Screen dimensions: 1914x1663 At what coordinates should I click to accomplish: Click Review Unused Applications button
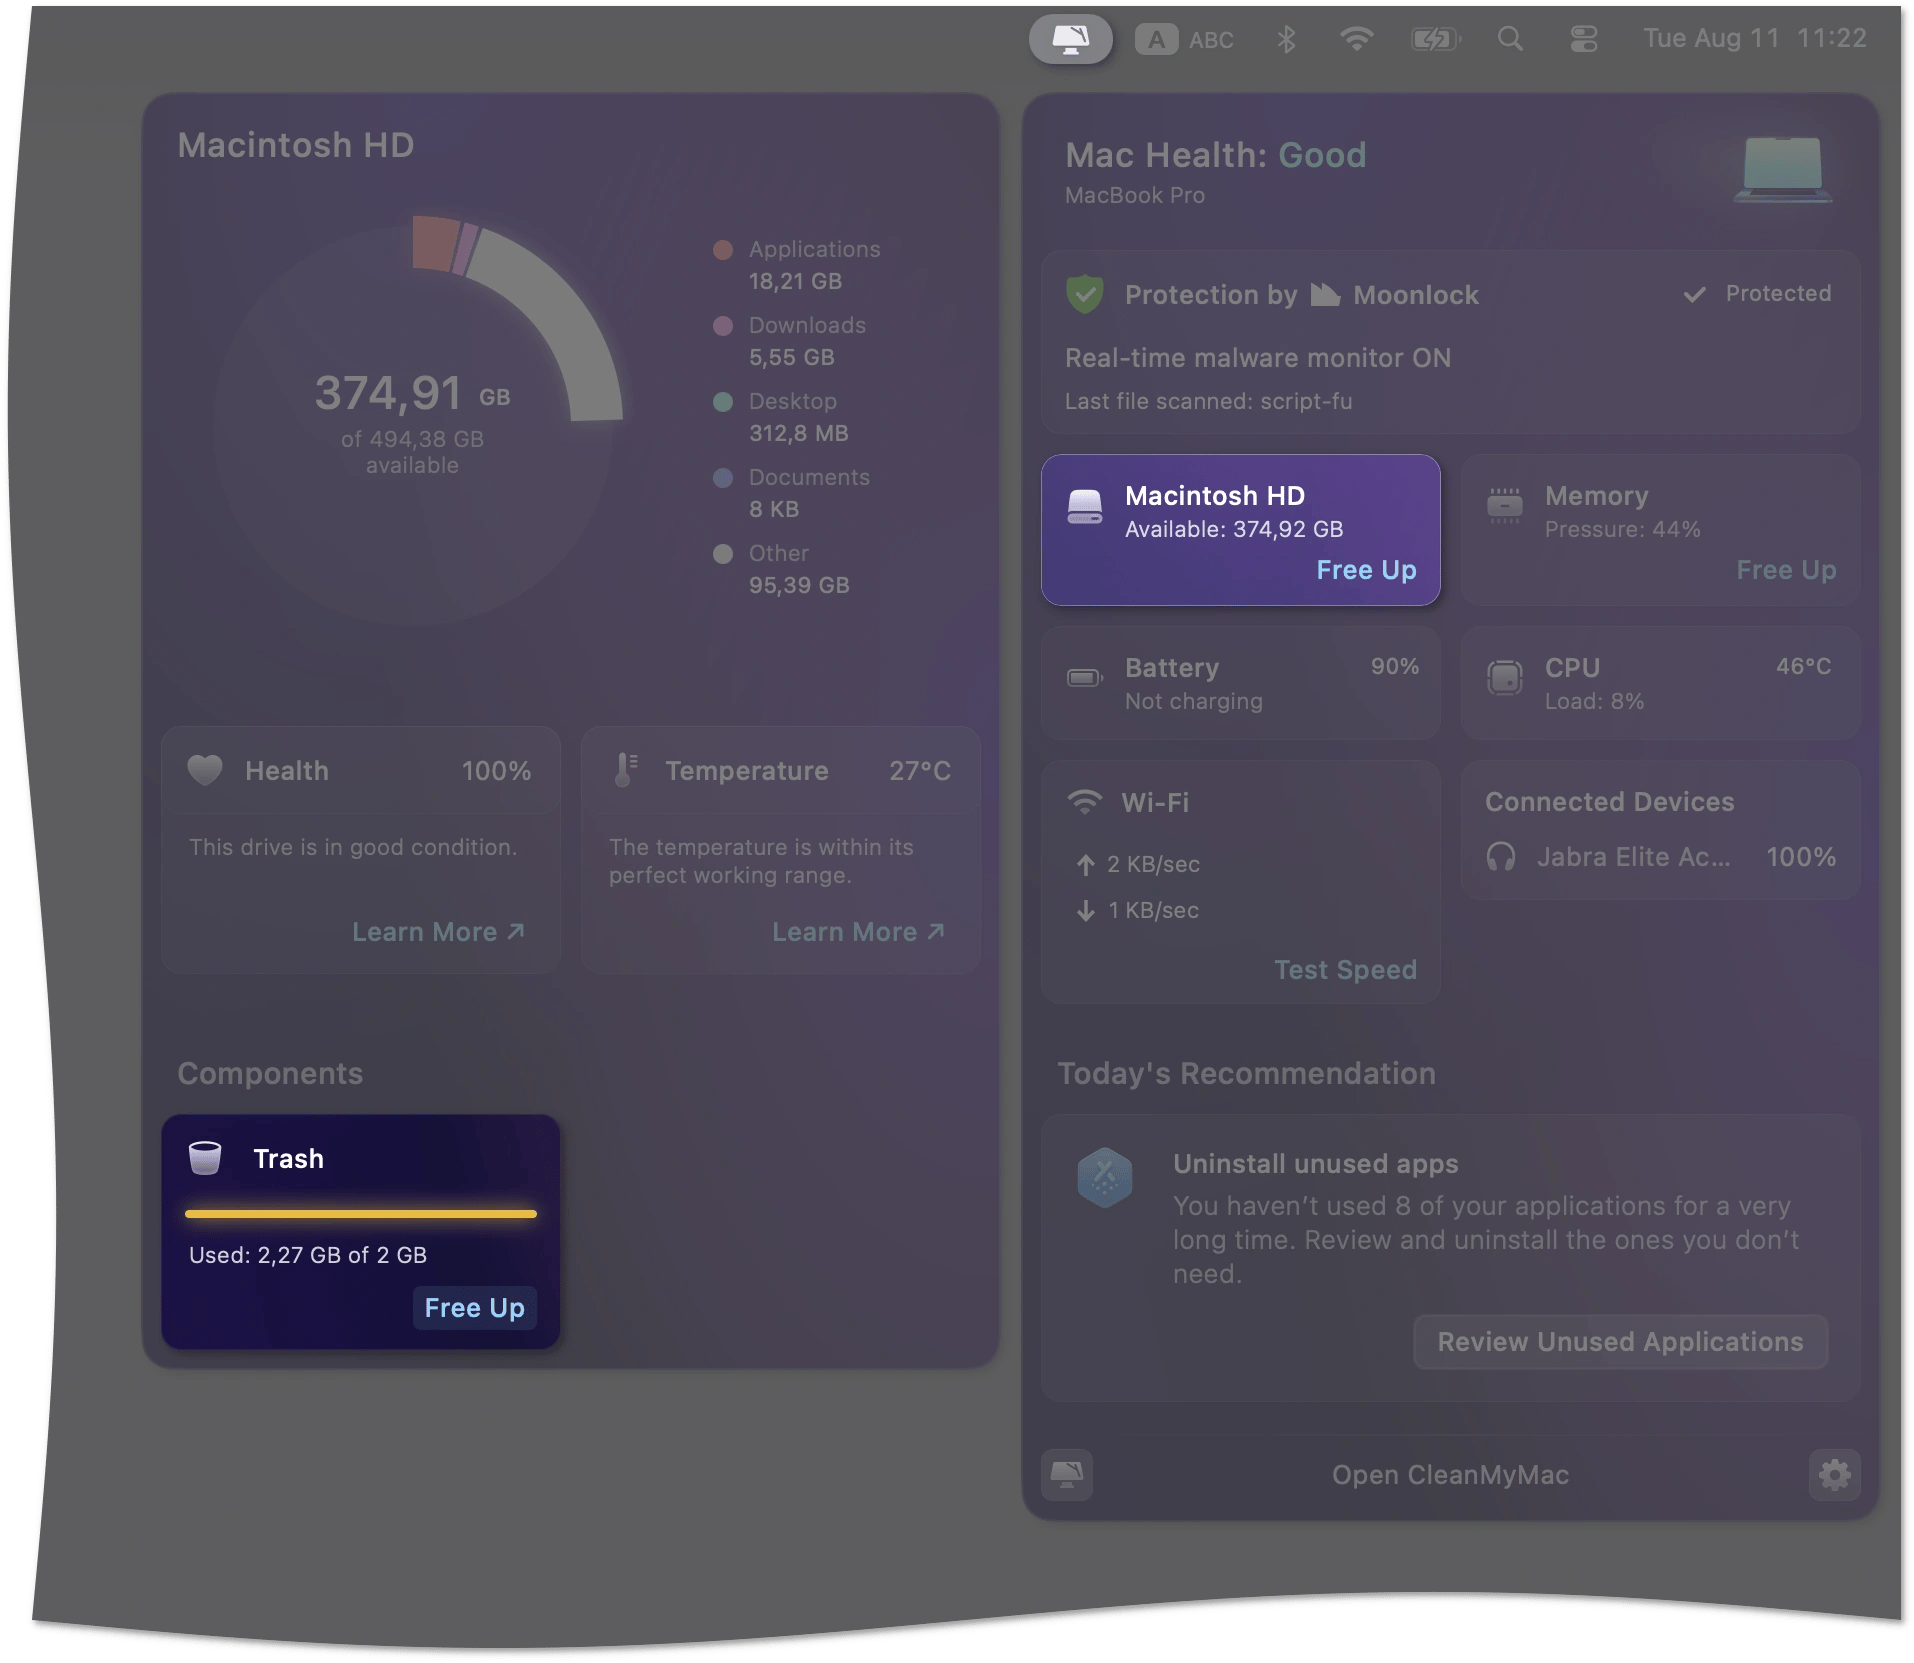[1620, 1342]
